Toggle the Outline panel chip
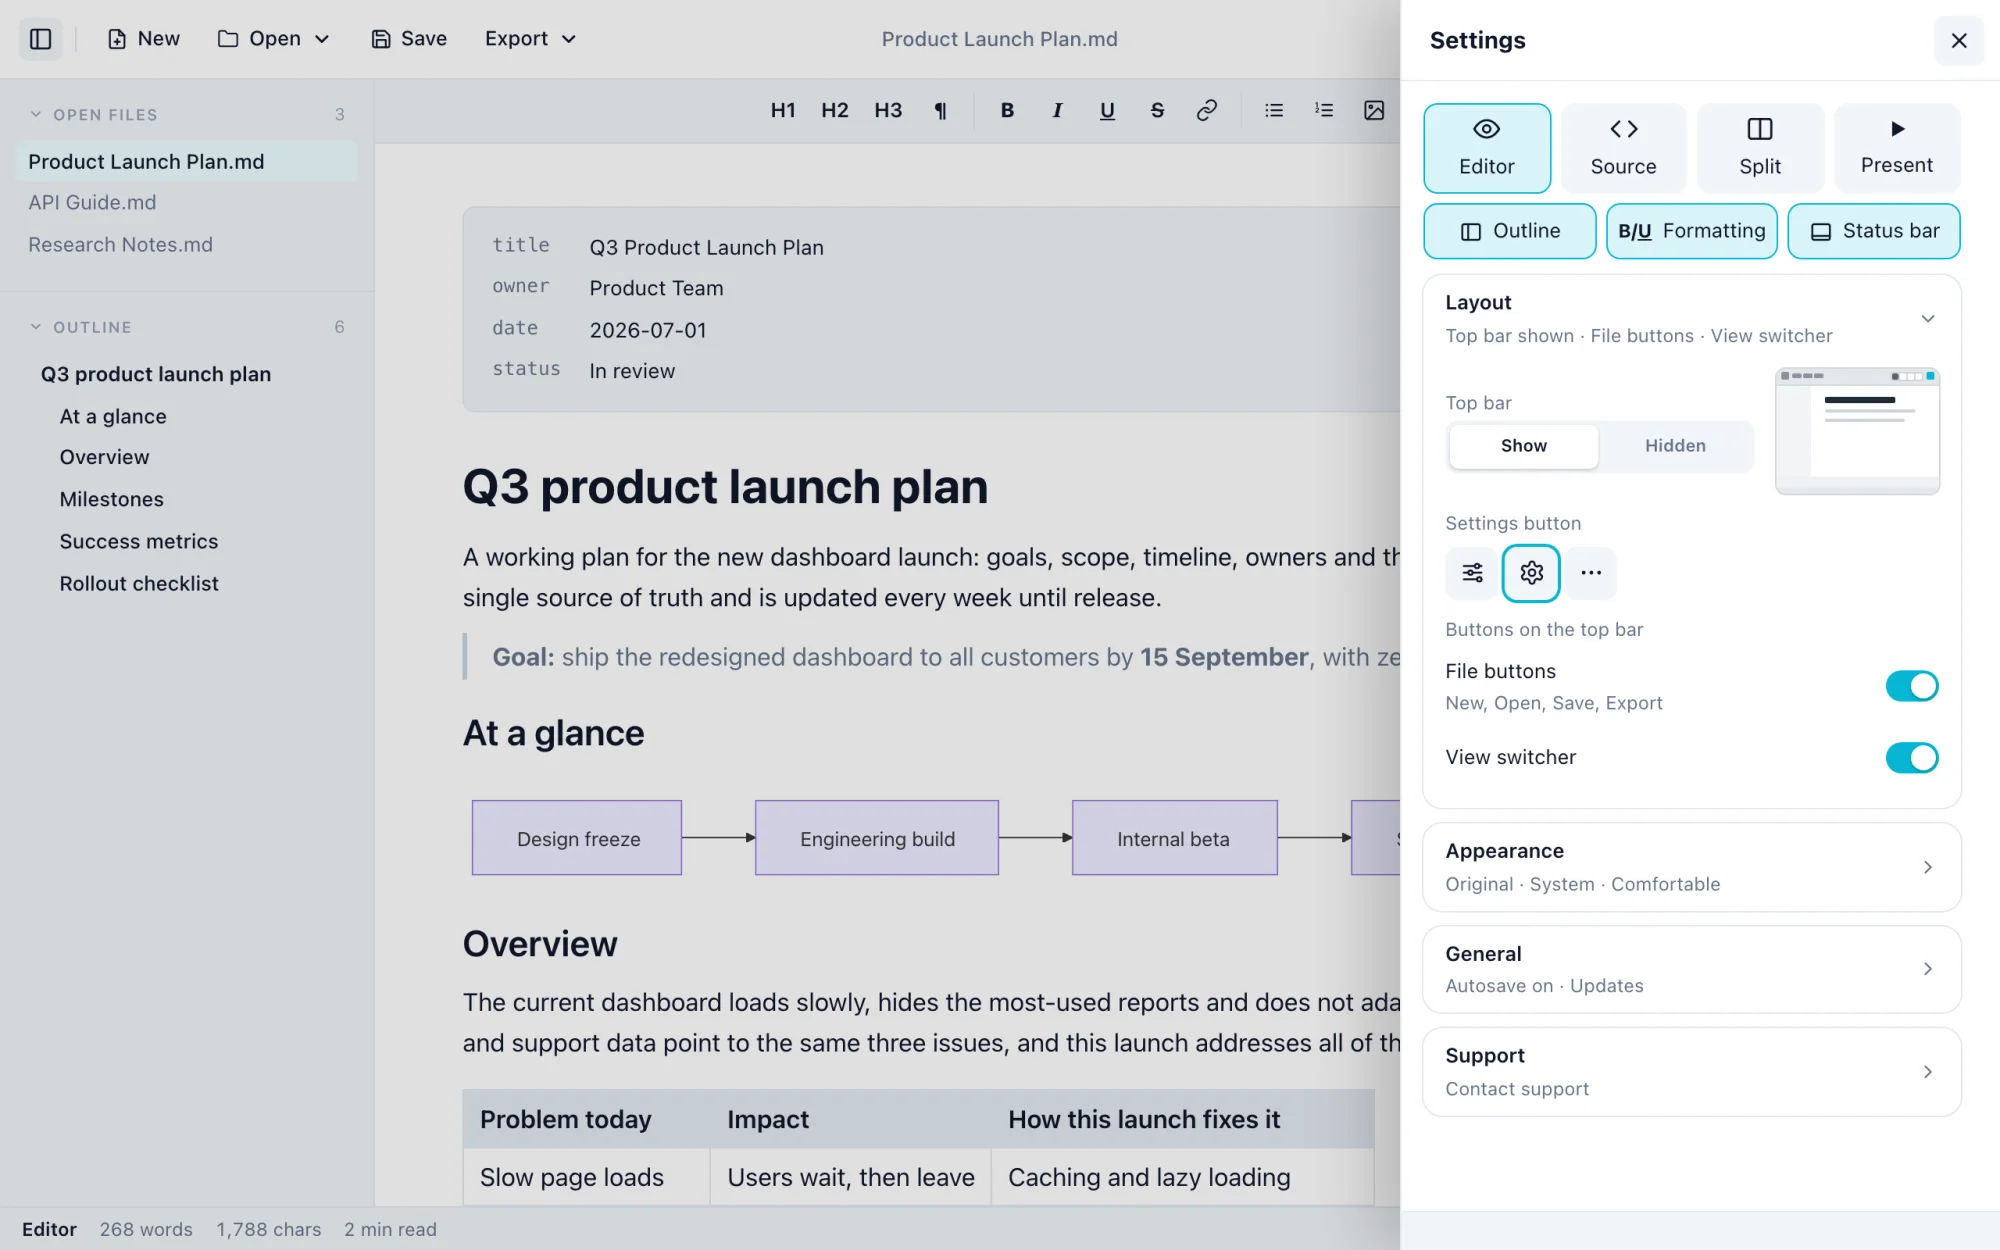The width and height of the screenshot is (2000, 1250). pyautogui.click(x=1510, y=231)
